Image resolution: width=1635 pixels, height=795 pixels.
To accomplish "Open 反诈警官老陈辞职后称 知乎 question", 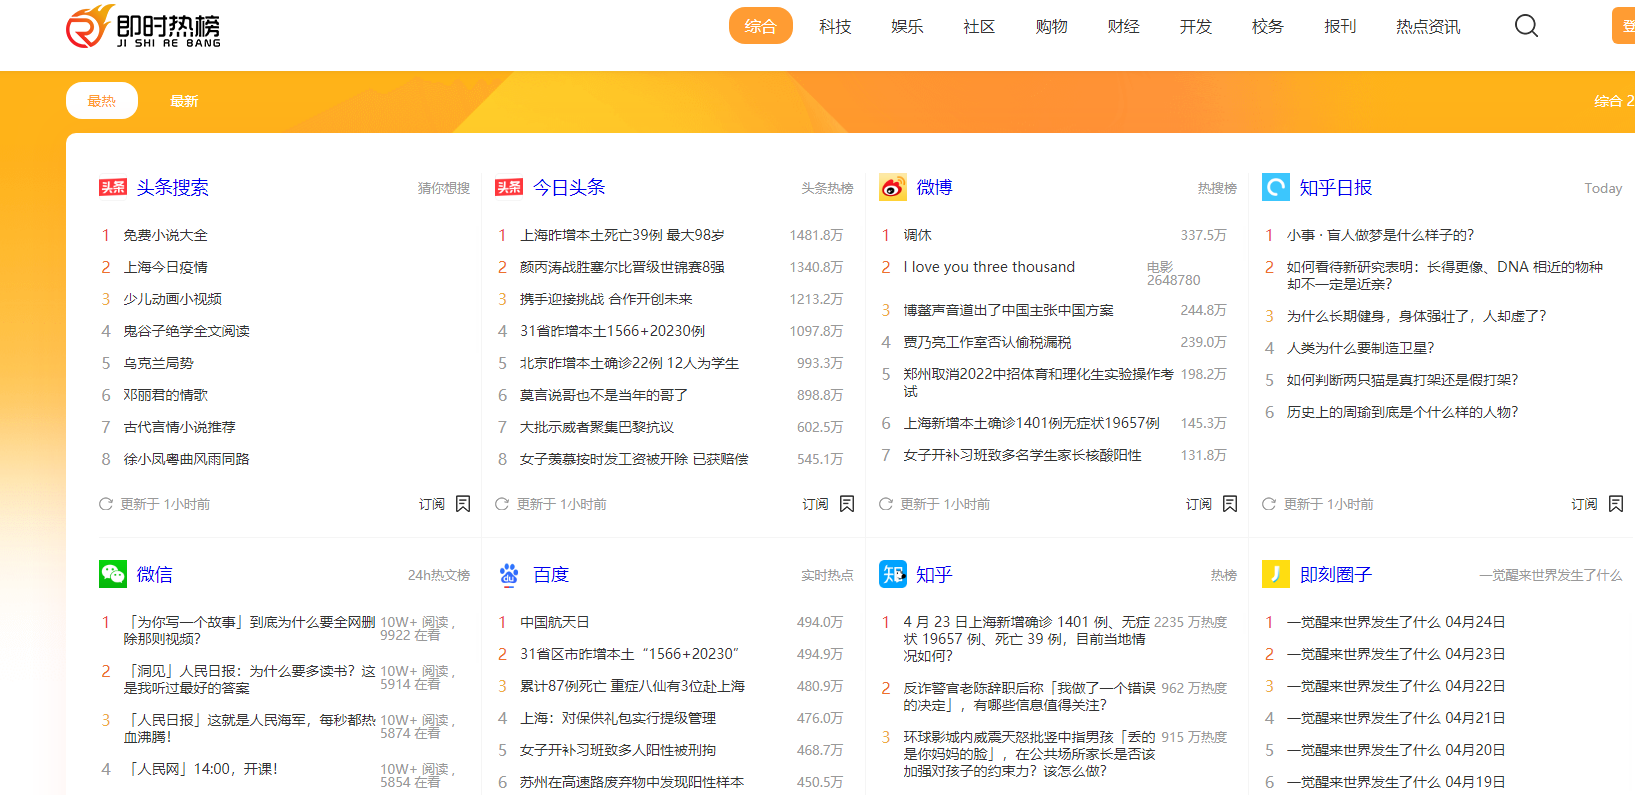I will click(x=1030, y=696).
